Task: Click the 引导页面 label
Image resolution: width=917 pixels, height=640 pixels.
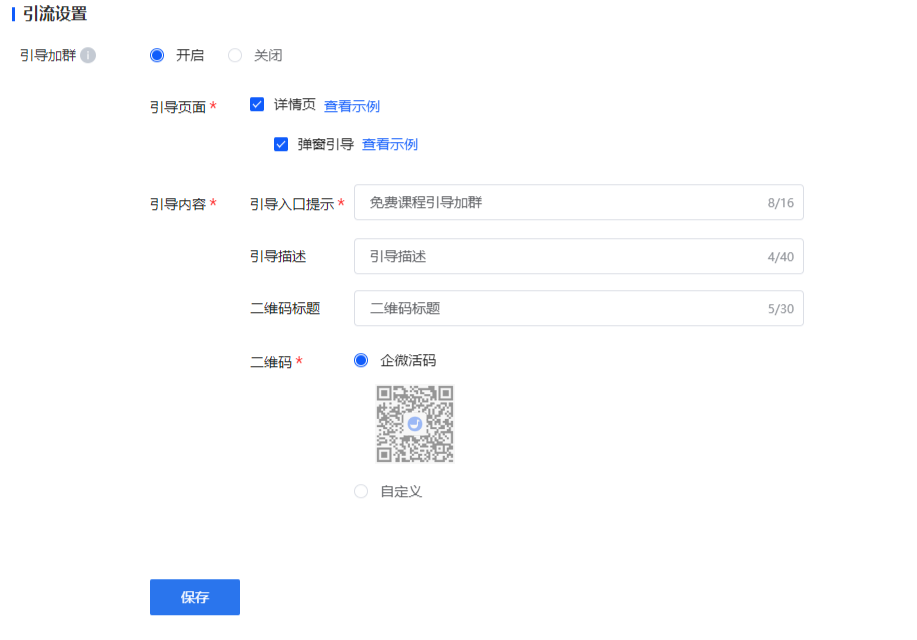Action: pos(178,107)
